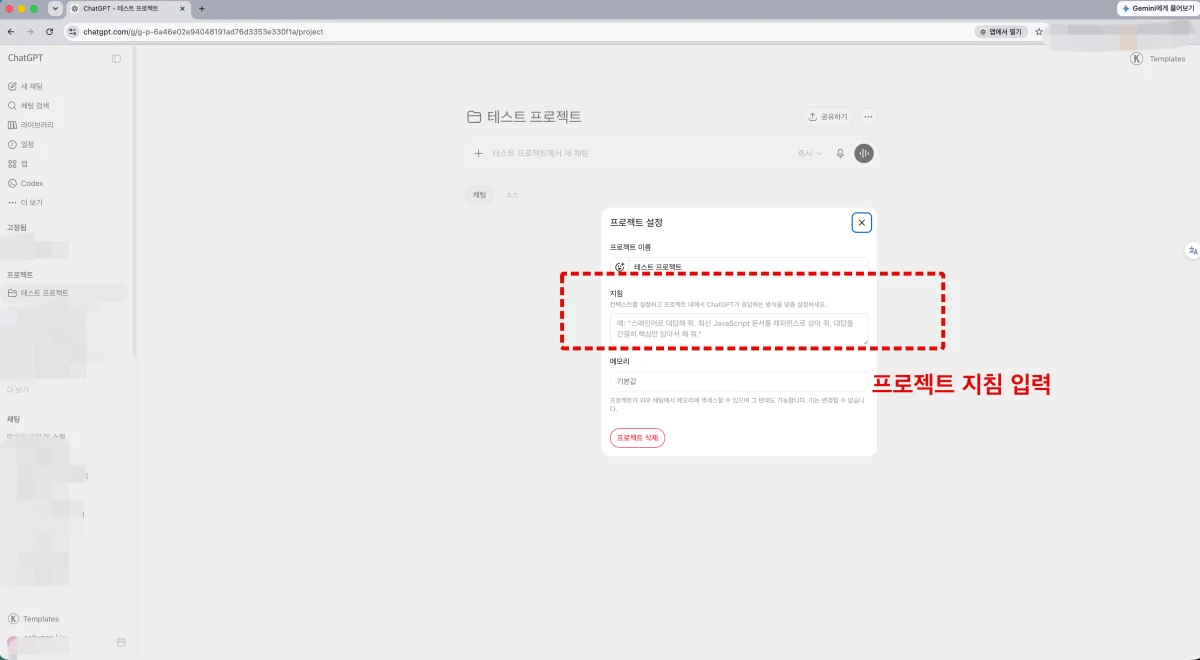Click the folder icon beside project title

tap(474, 117)
